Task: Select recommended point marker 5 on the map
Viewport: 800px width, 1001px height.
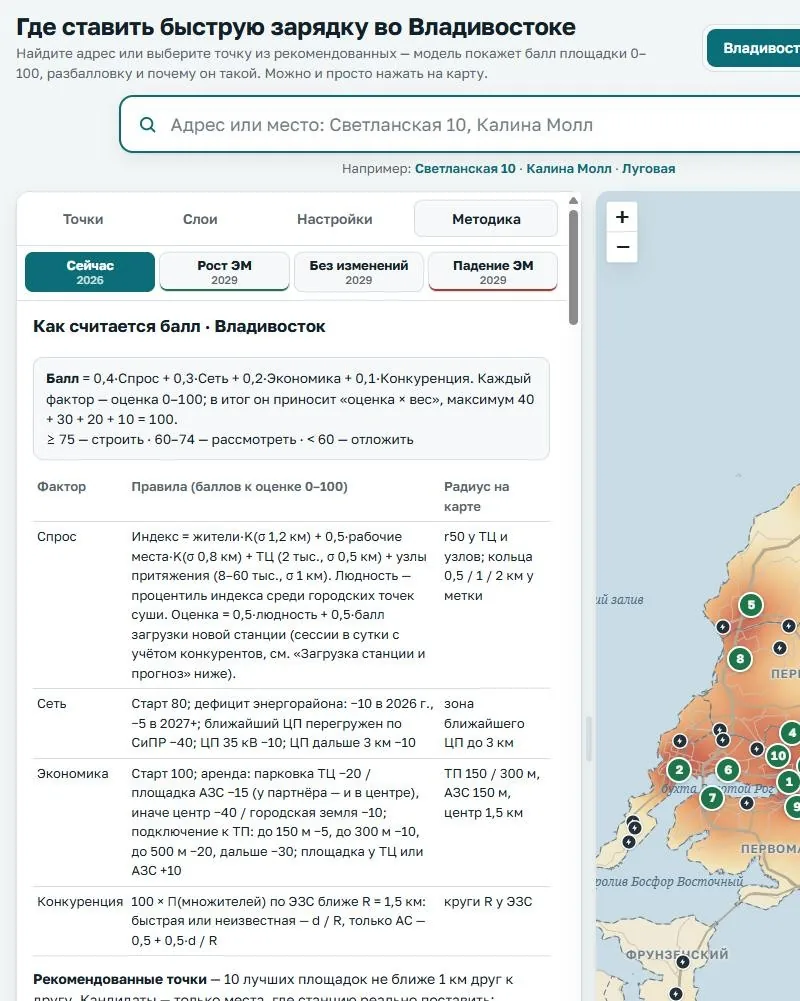Action: point(751,605)
